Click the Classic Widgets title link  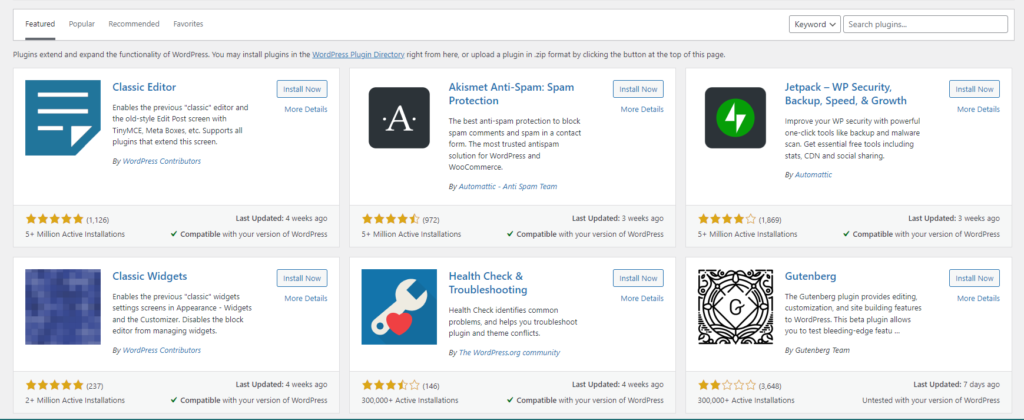click(x=150, y=276)
